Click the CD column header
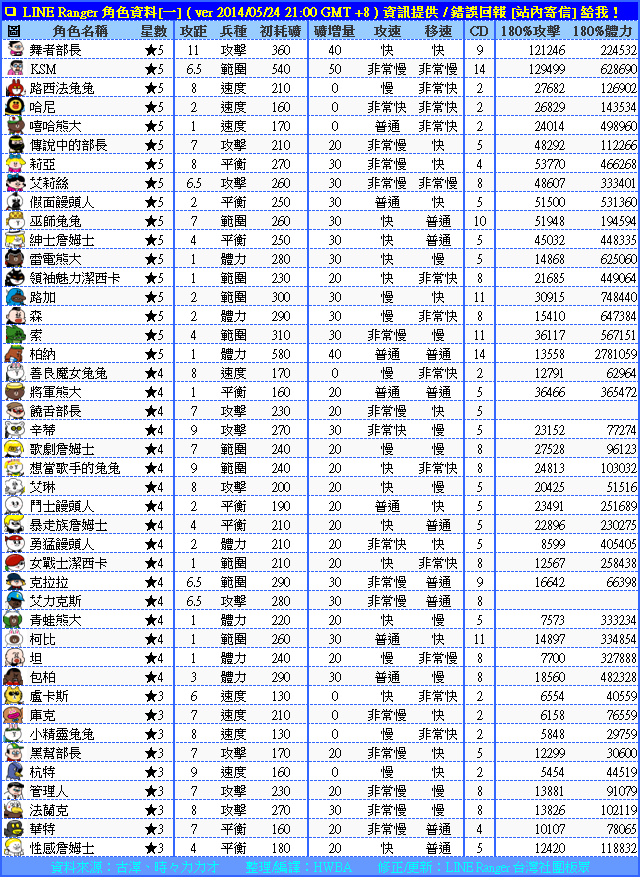The width and height of the screenshot is (640, 877). click(479, 31)
